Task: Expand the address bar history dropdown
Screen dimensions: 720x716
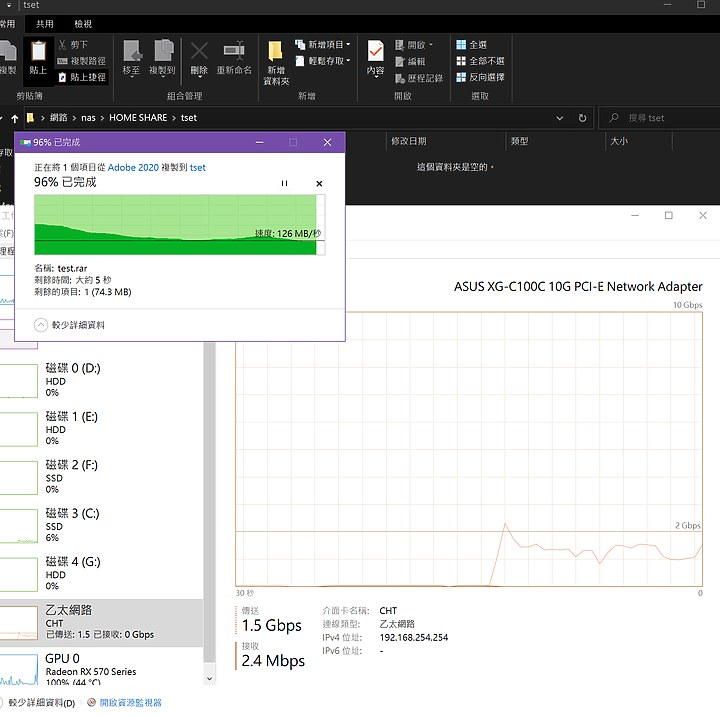Action: tap(559, 118)
